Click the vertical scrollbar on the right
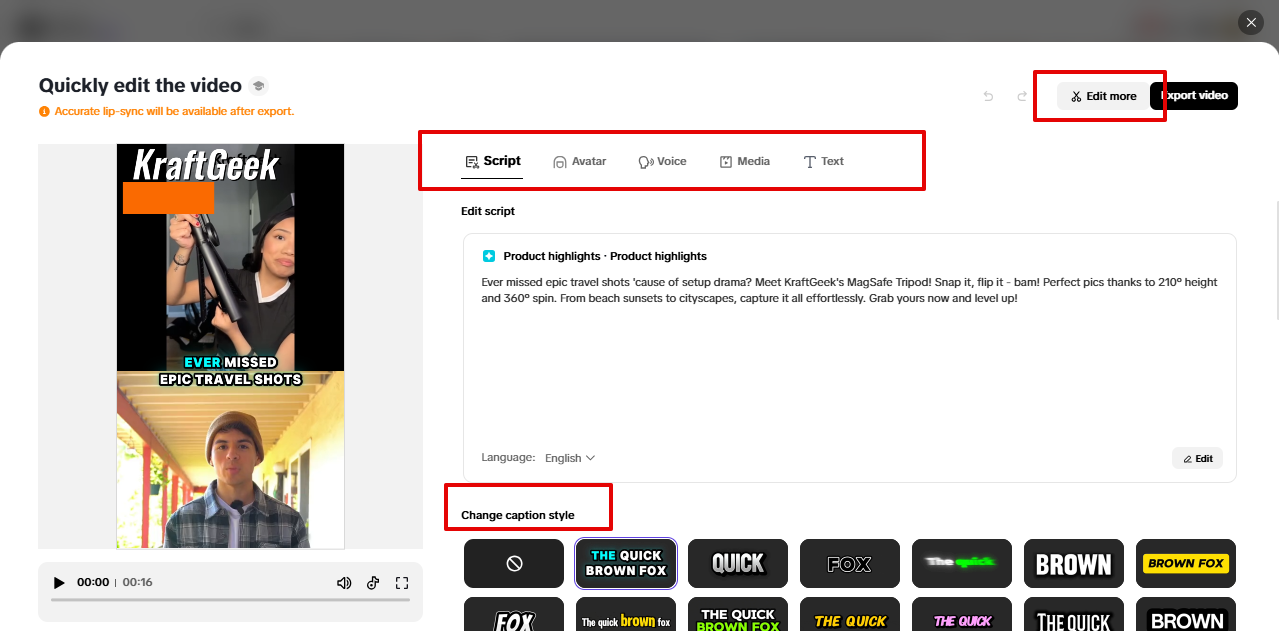The image size is (1279, 640). pyautogui.click(x=1276, y=260)
